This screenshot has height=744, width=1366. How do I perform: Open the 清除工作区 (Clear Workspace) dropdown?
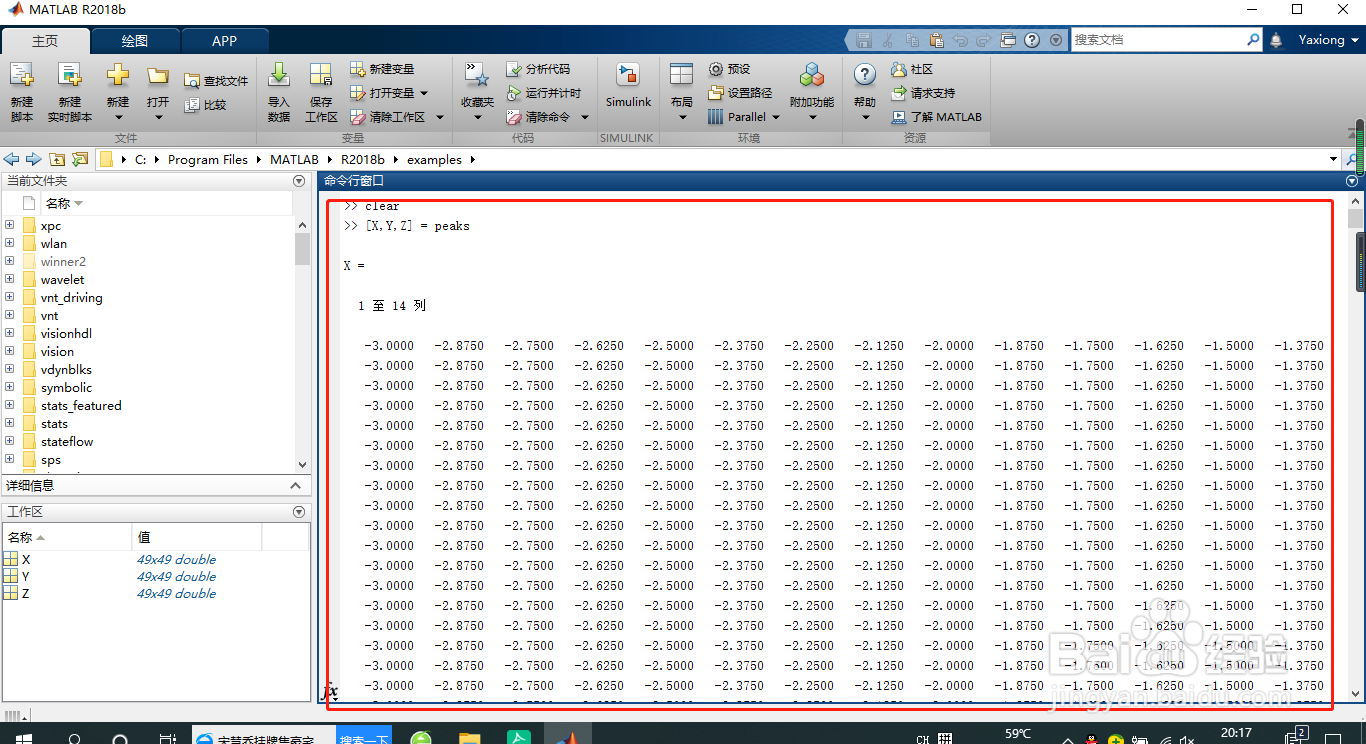(x=440, y=117)
